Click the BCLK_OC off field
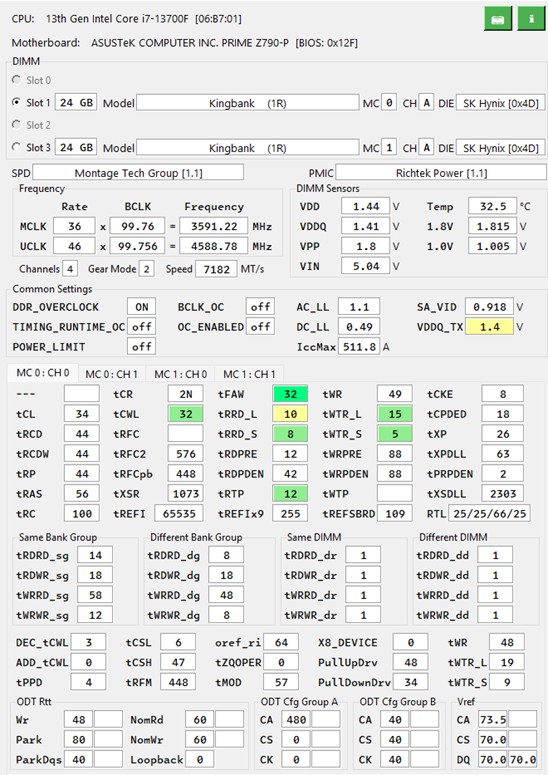Screen dimensions: 548x775 point(260,307)
